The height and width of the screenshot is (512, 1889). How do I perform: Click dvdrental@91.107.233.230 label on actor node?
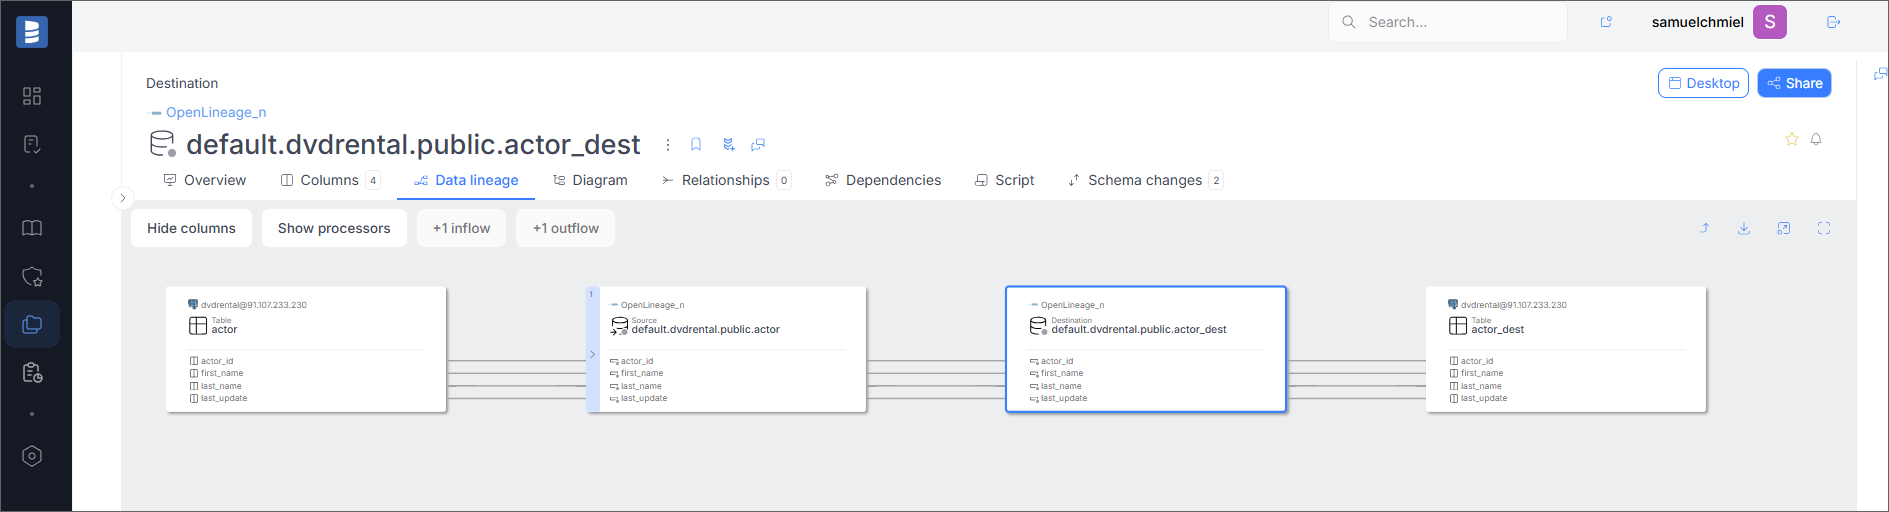point(254,305)
